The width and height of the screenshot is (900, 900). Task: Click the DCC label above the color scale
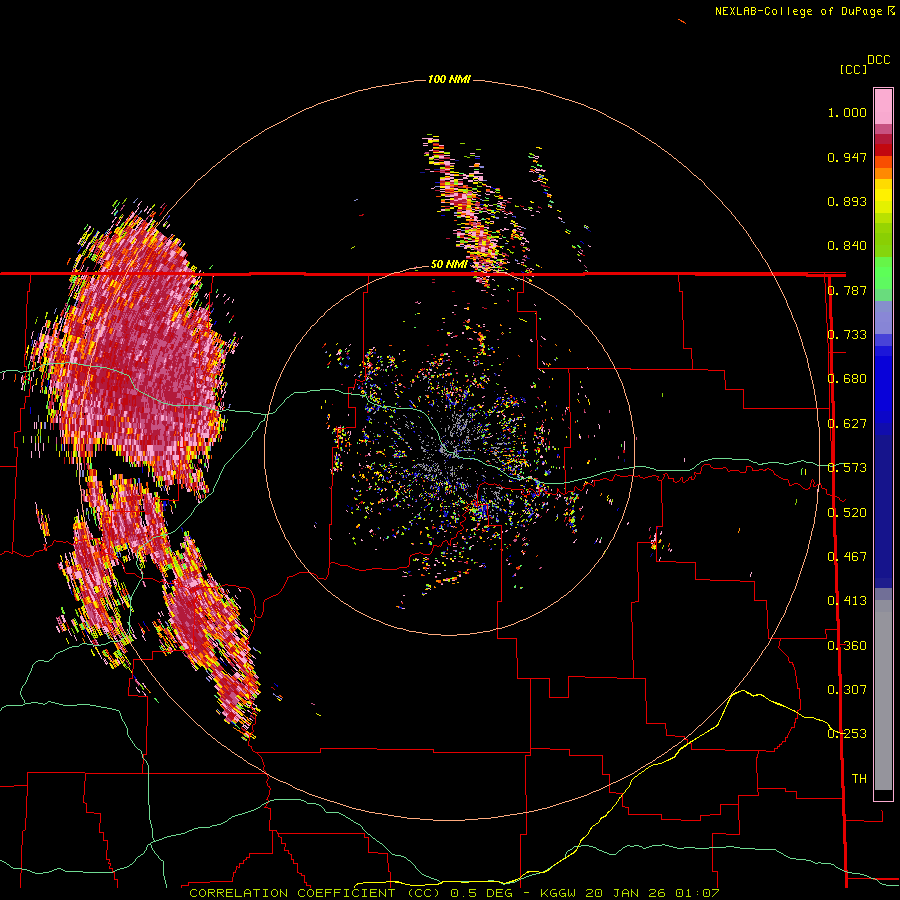[879, 60]
